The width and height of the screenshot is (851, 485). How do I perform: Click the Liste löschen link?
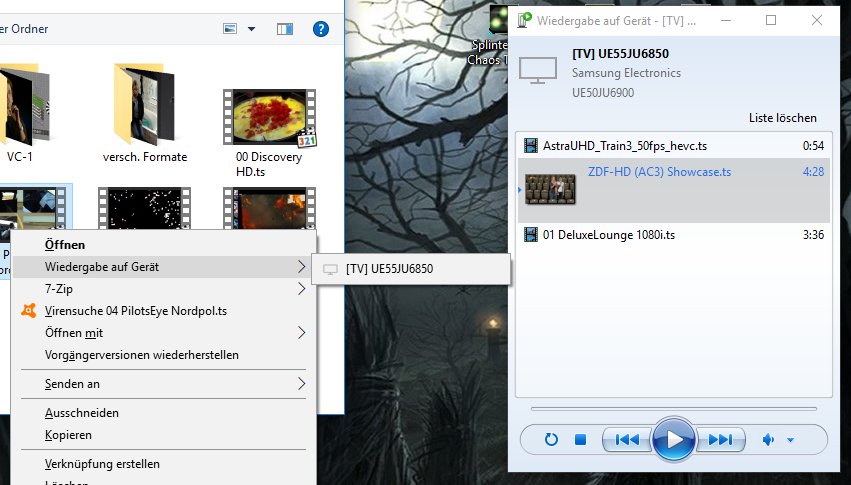pyautogui.click(x=782, y=118)
